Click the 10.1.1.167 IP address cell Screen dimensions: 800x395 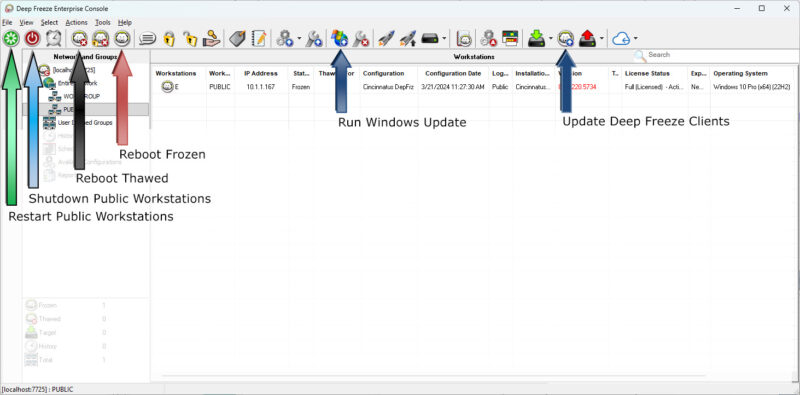point(261,87)
